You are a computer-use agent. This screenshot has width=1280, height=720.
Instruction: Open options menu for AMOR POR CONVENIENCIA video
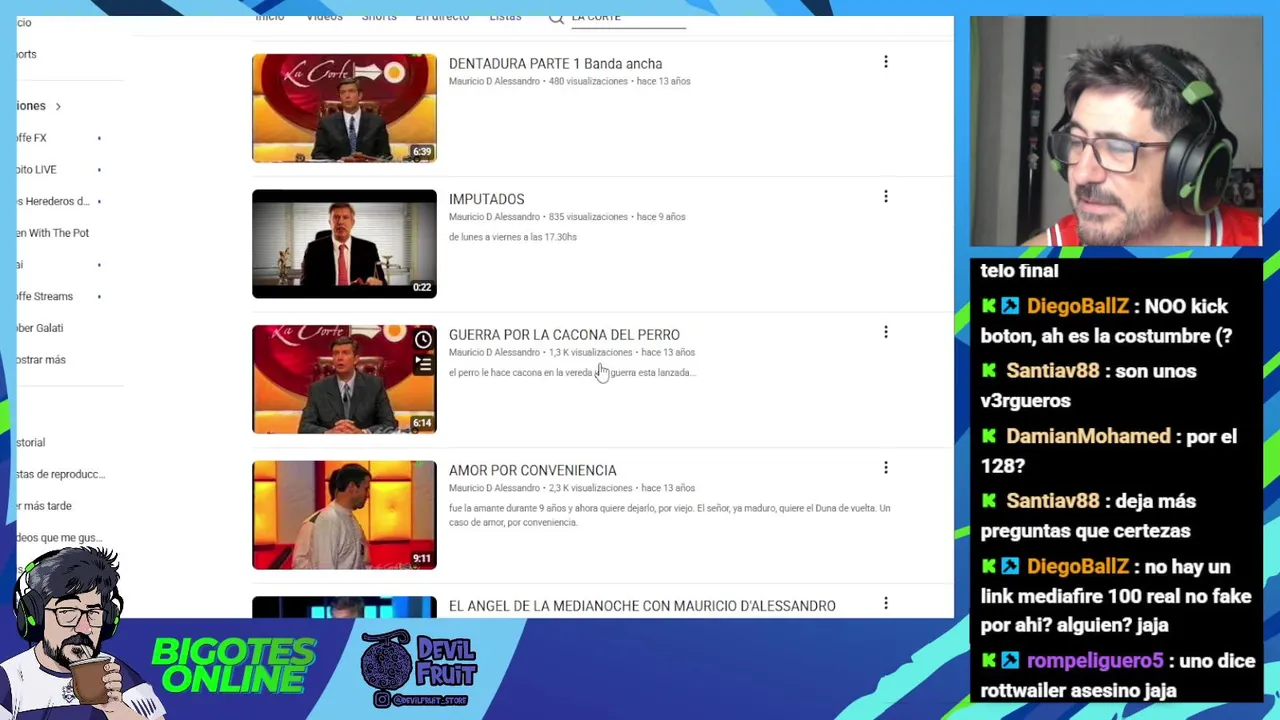click(885, 468)
